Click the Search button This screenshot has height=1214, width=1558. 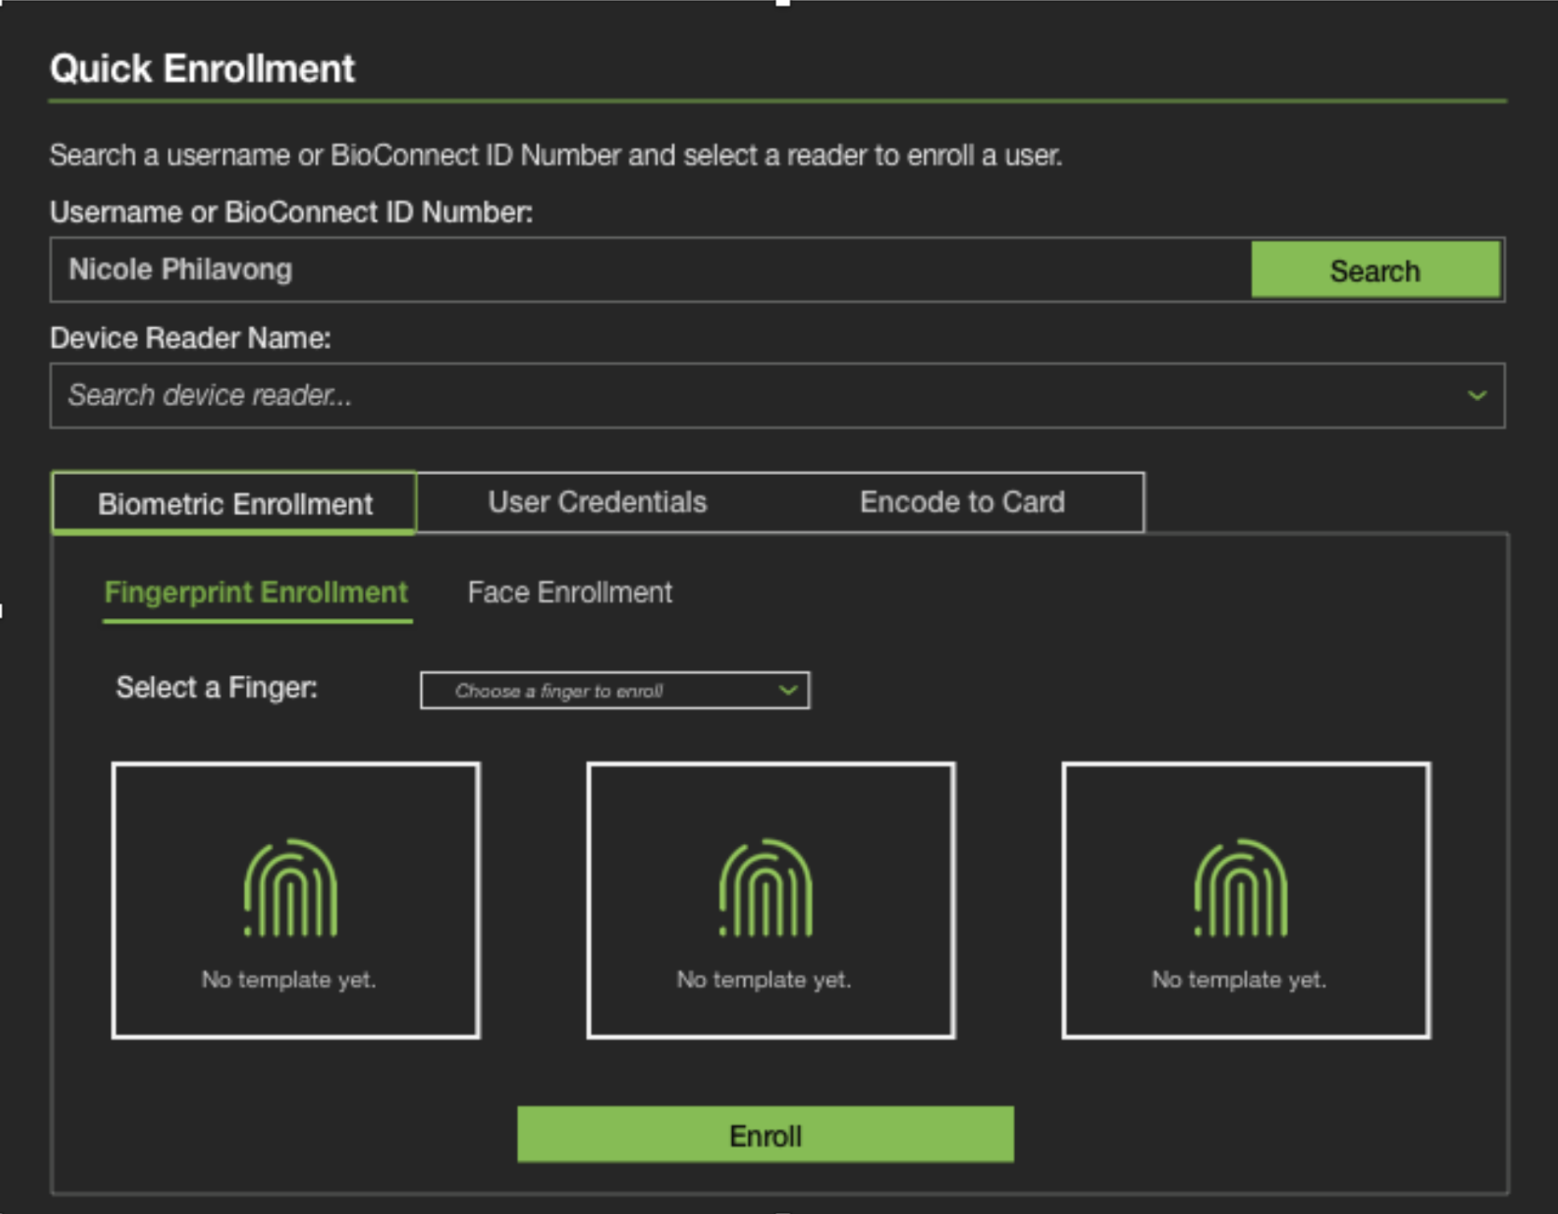1375,270
